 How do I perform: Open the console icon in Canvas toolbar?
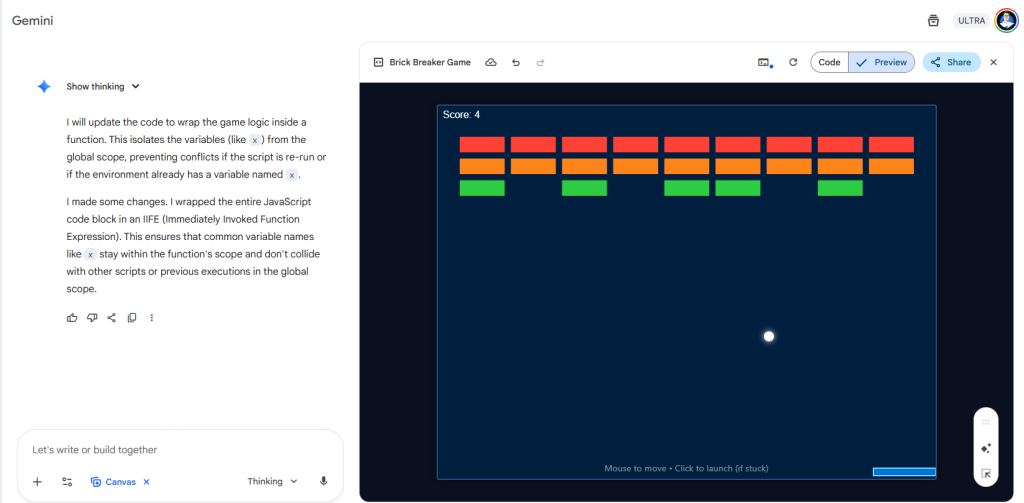coord(764,62)
